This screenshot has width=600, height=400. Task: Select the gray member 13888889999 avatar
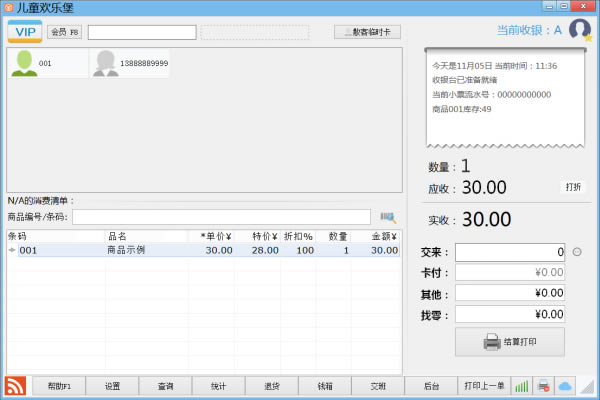coord(104,63)
